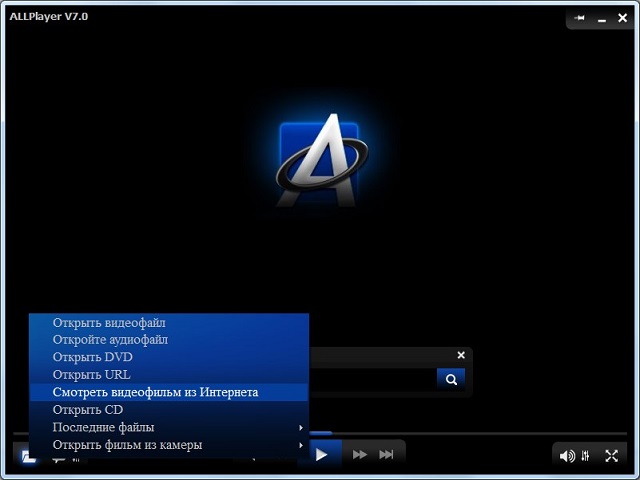
Task: Click the fast-forward button
Action: click(360, 454)
